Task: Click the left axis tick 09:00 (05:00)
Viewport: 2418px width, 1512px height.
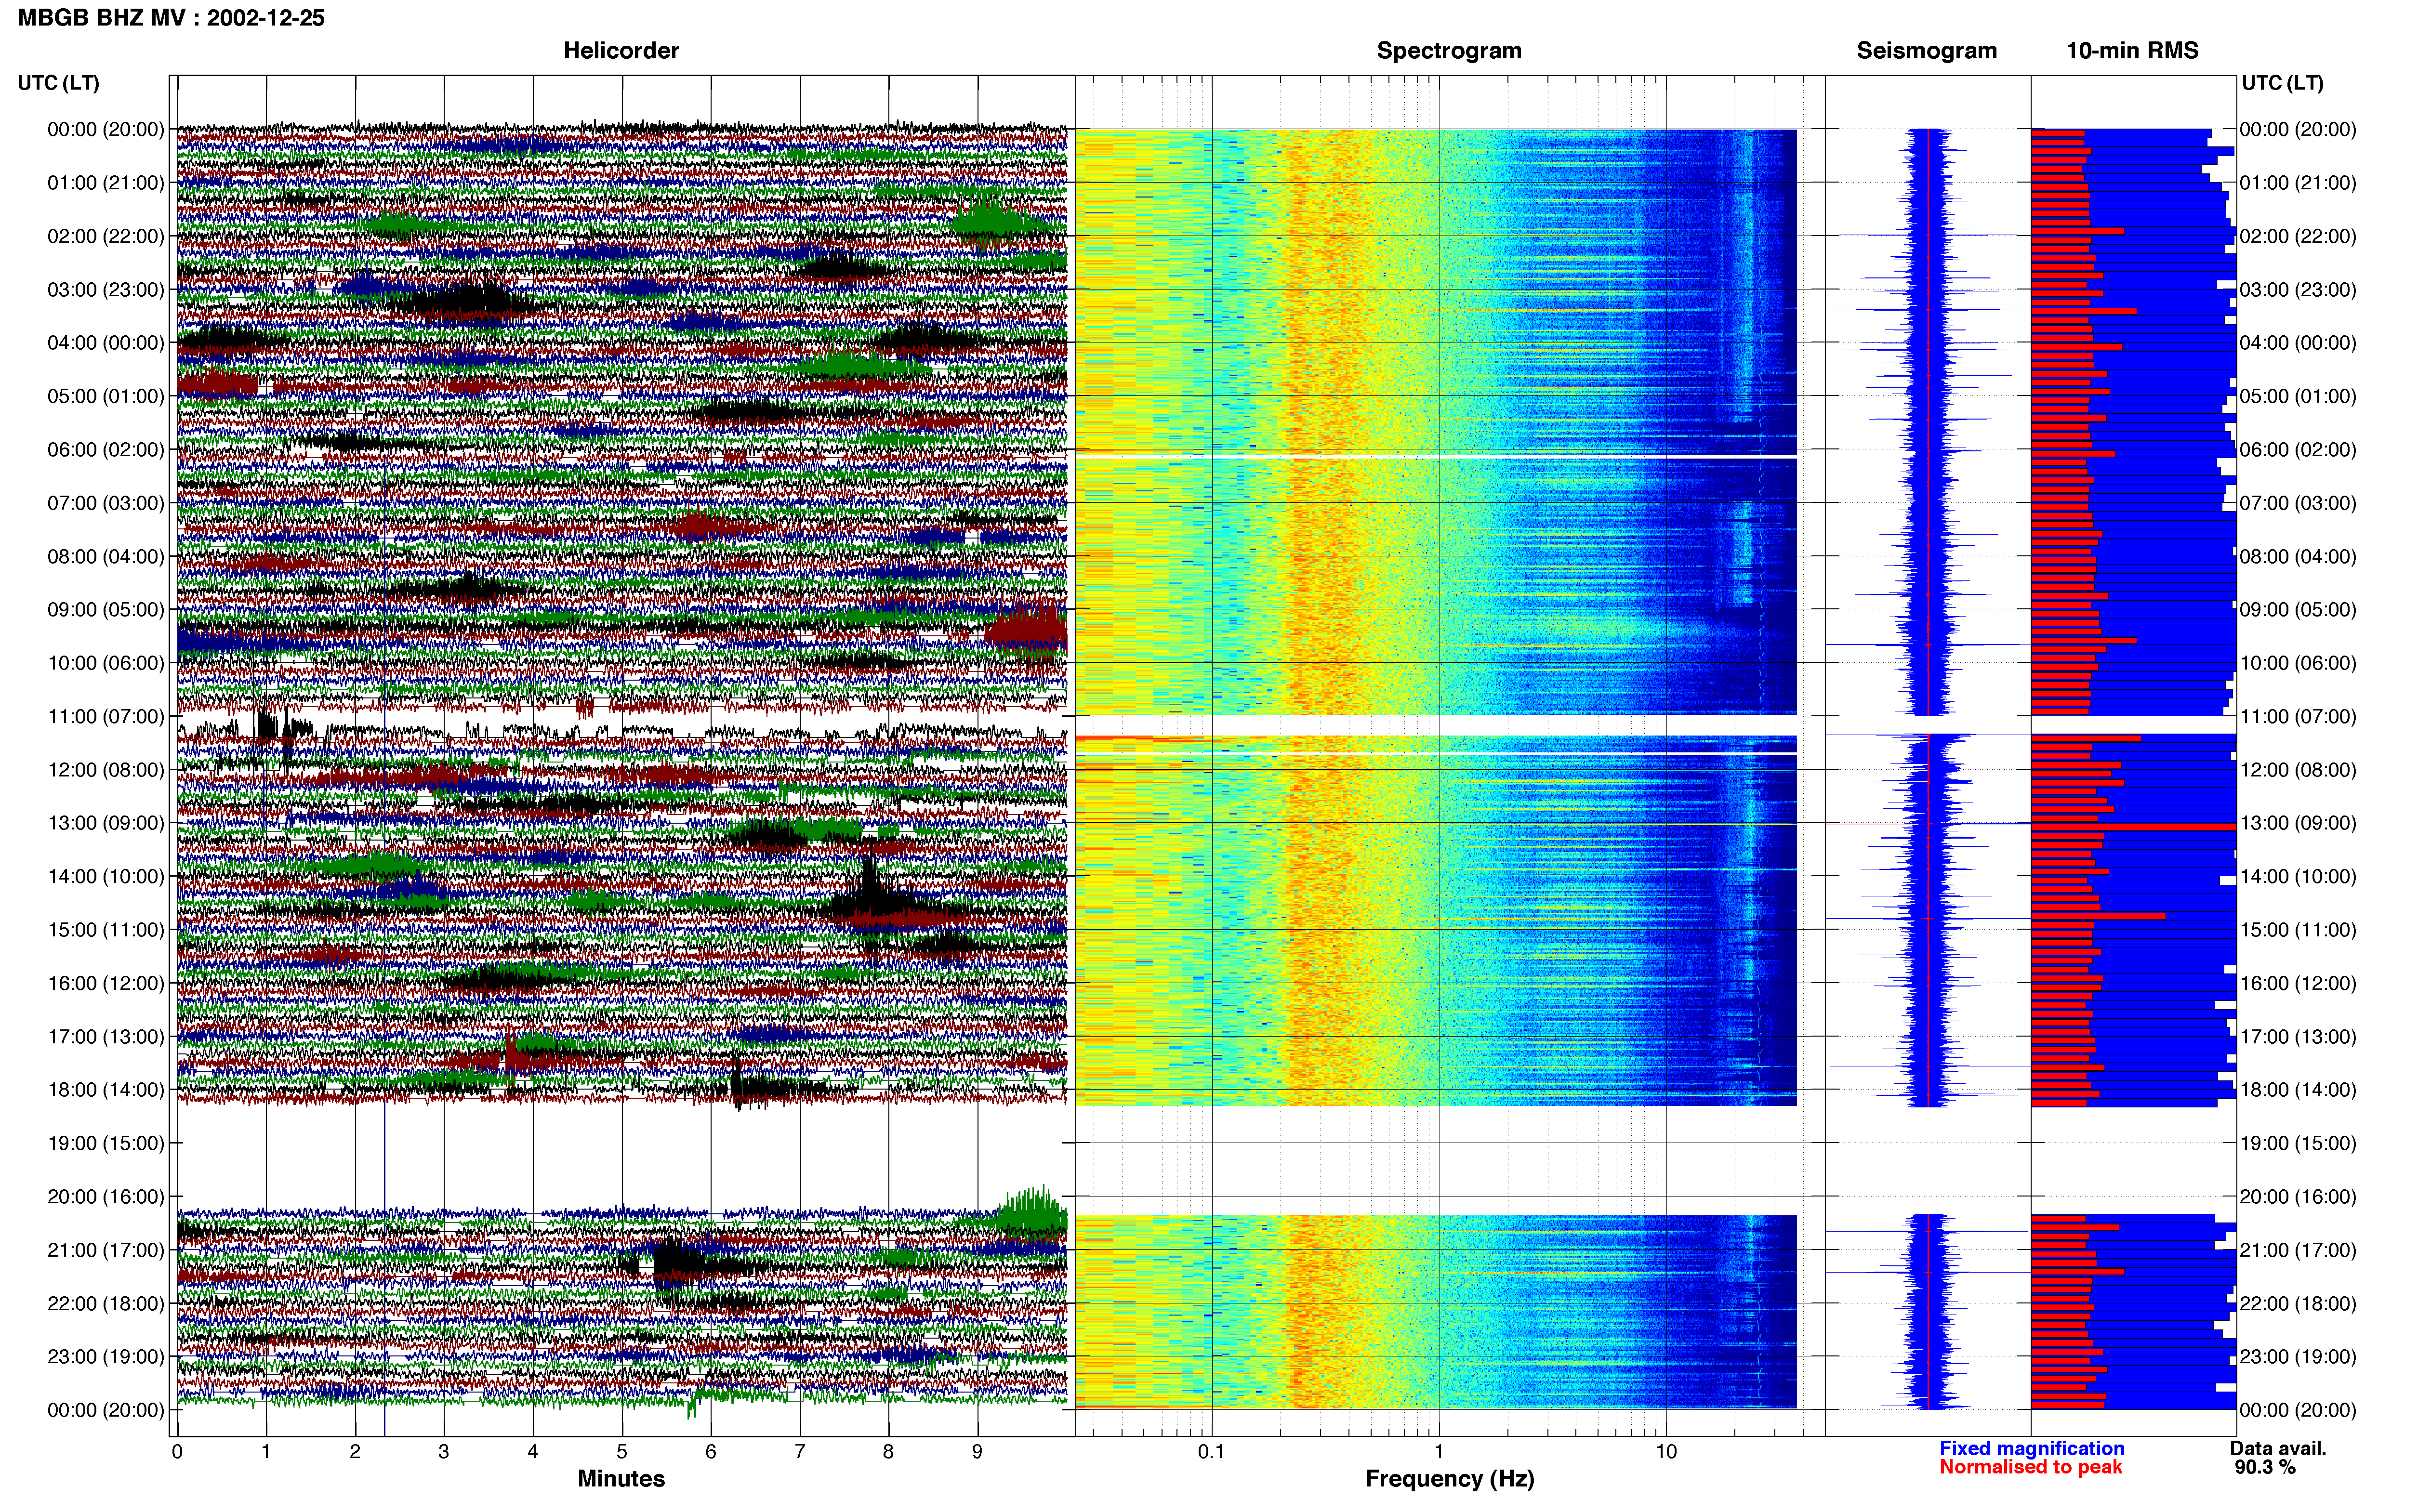Action: click(x=106, y=610)
